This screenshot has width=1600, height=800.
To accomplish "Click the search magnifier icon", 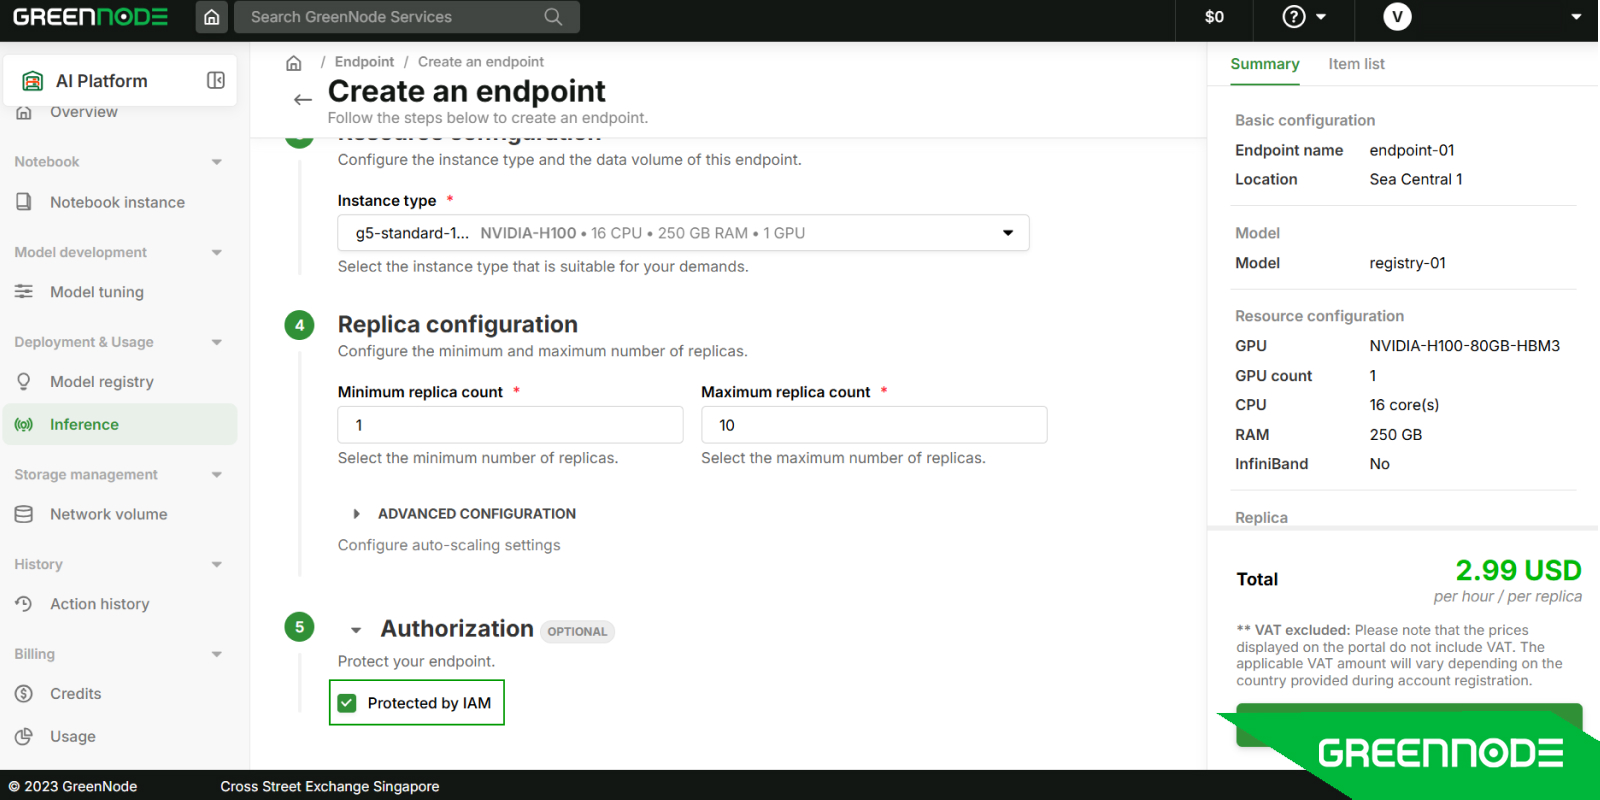I will click(x=553, y=17).
